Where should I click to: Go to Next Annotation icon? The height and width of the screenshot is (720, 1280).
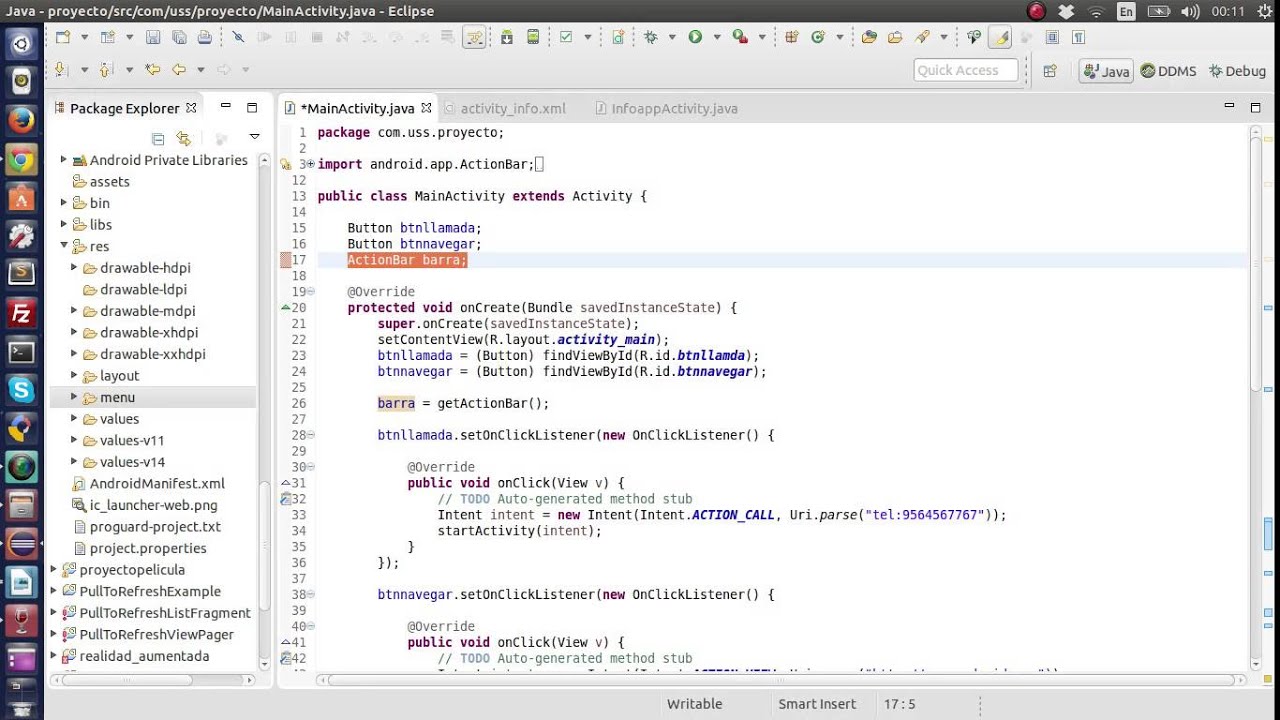[x=59, y=69]
